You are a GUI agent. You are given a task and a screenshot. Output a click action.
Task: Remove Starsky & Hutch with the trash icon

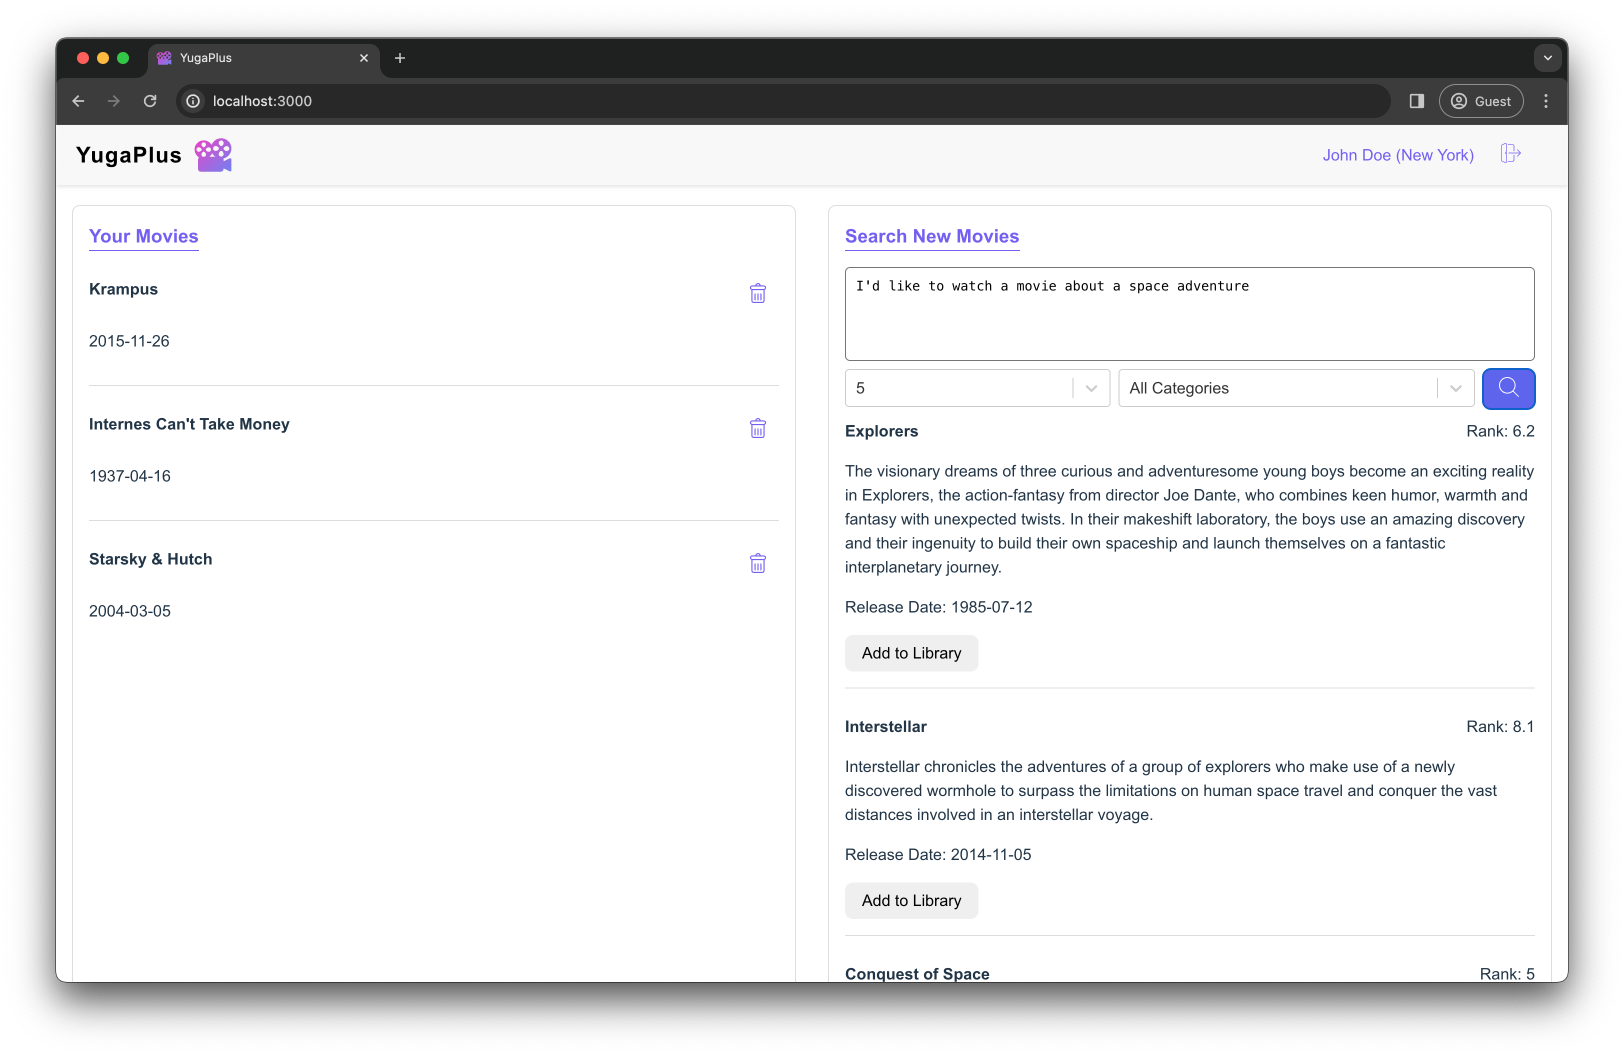click(x=757, y=563)
